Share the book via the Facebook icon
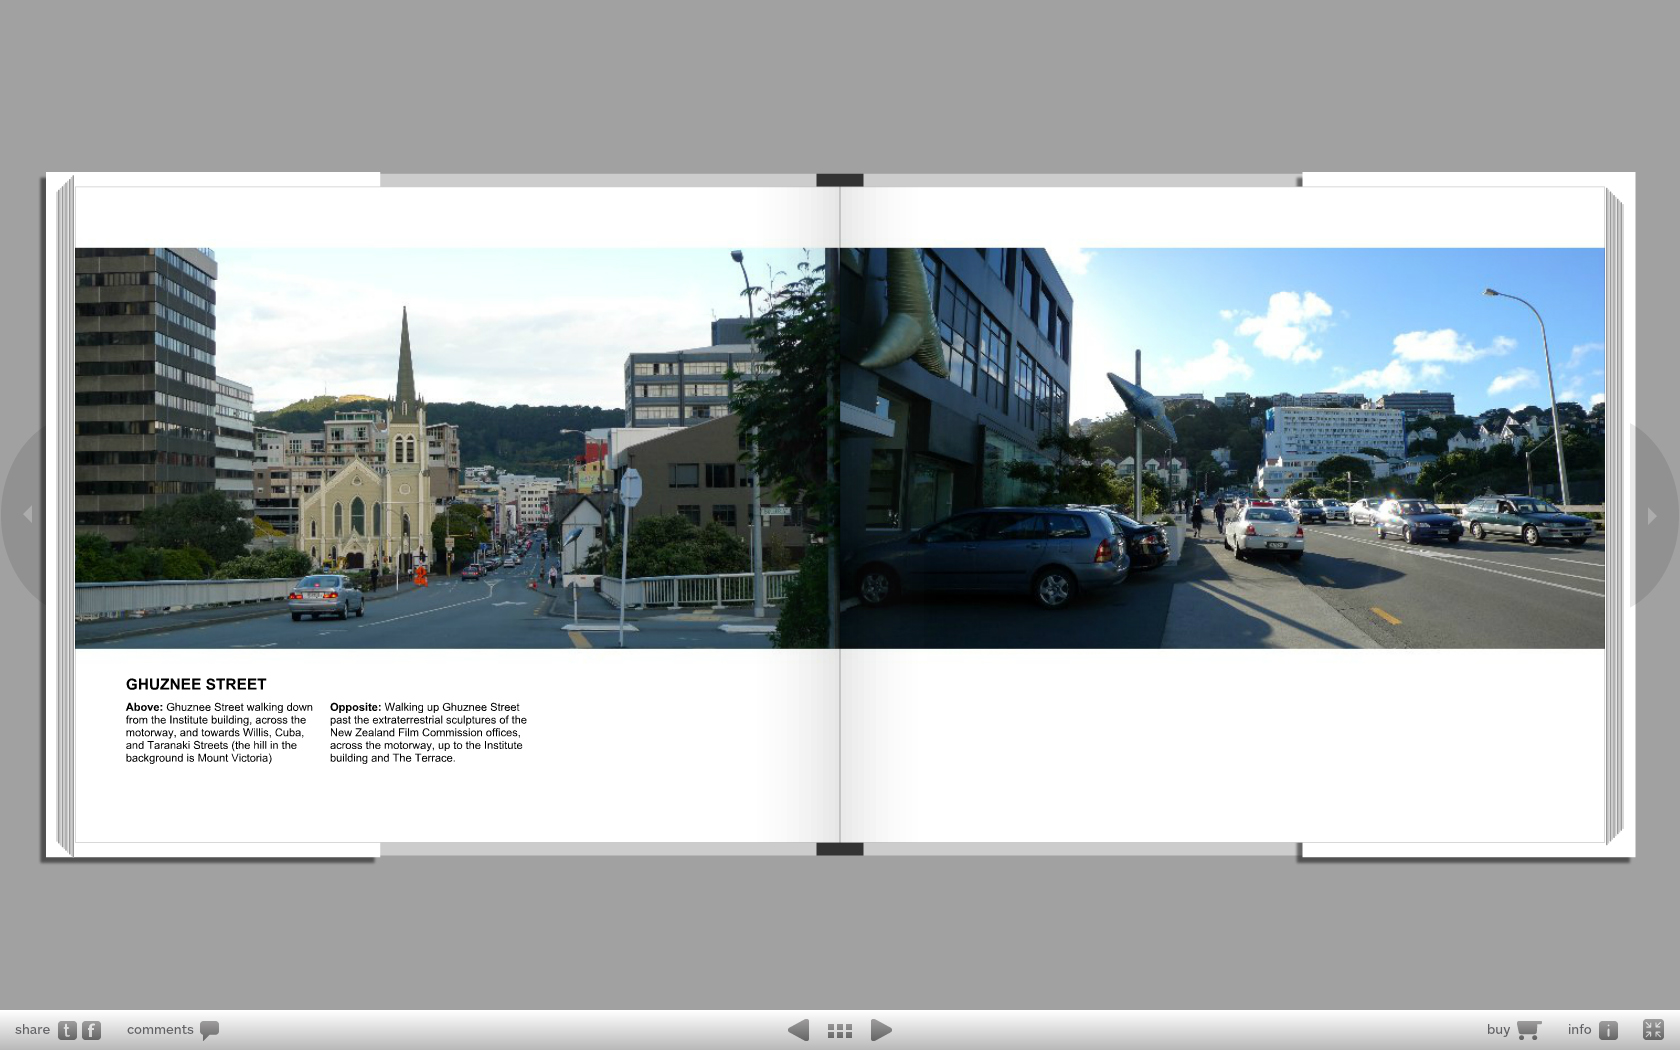 click(x=91, y=1030)
